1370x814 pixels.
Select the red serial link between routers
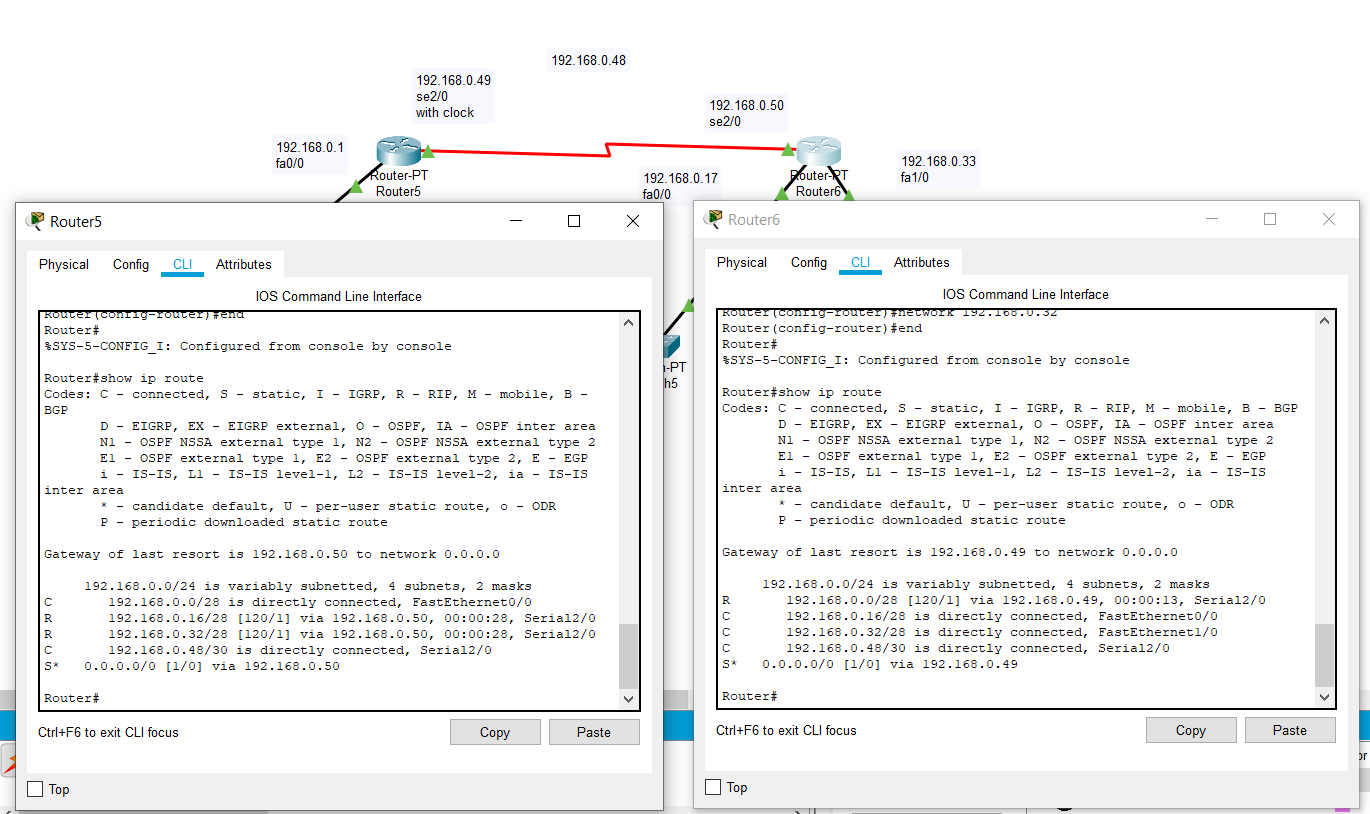tap(607, 151)
